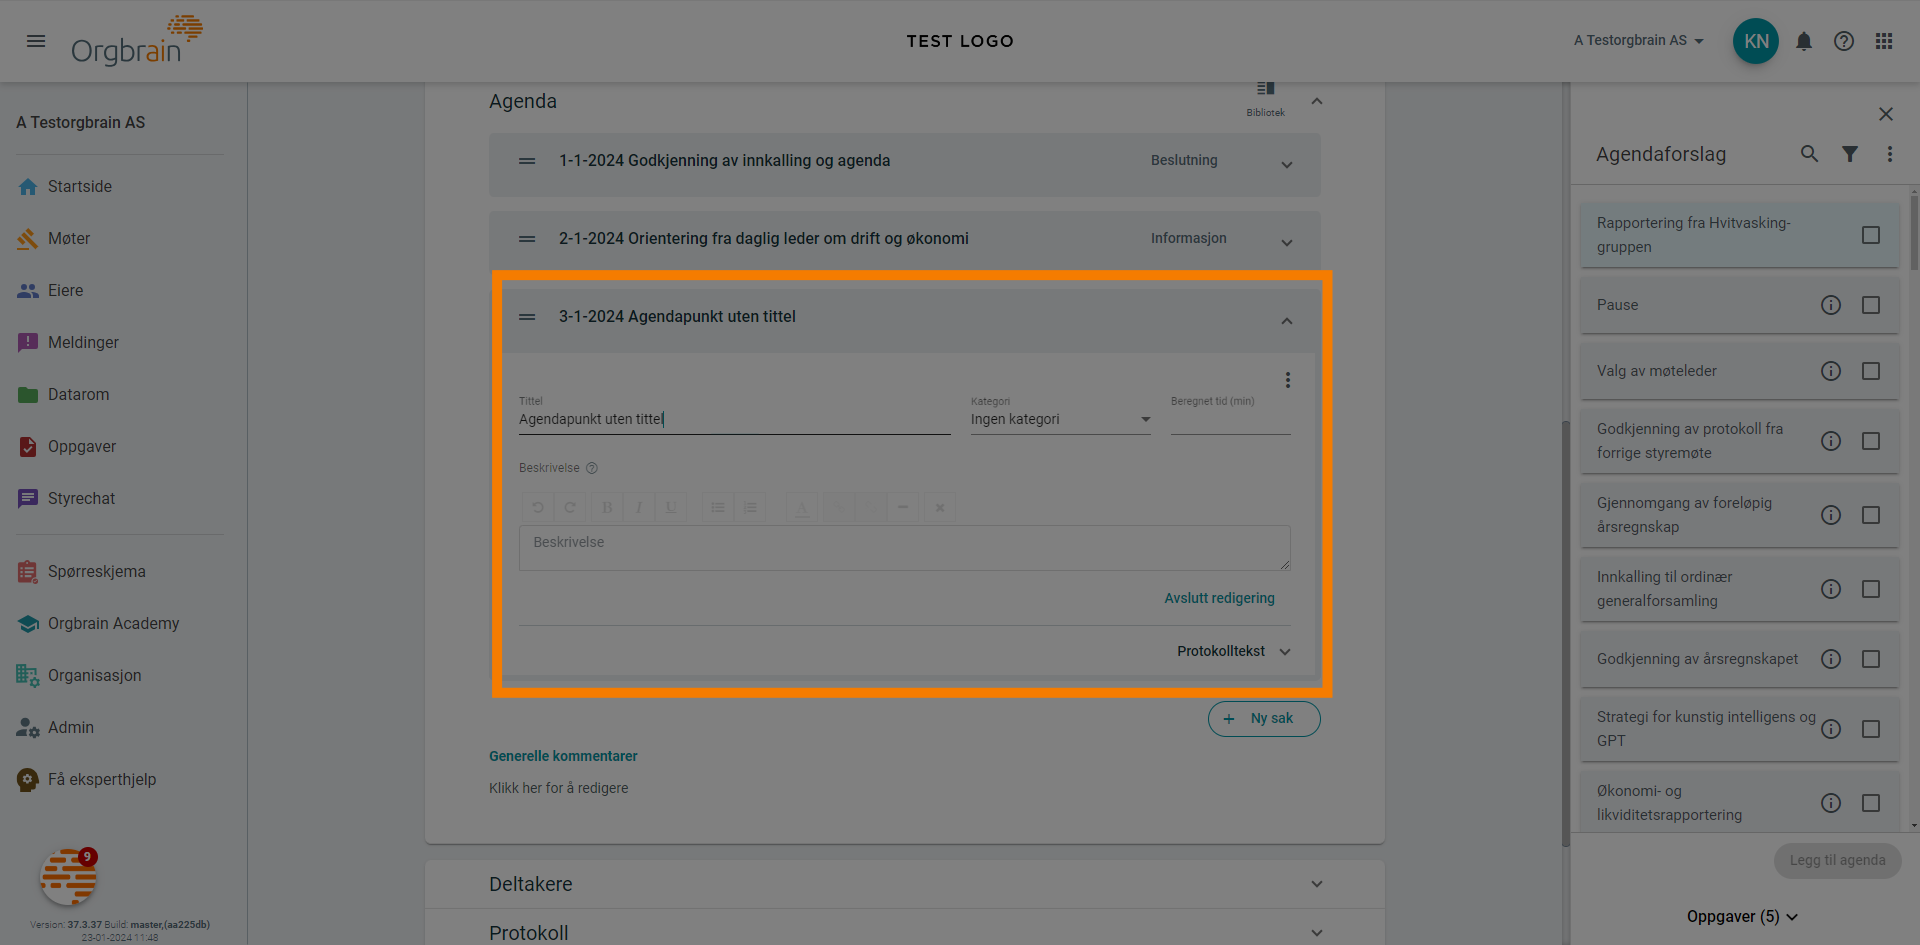This screenshot has width=1920, height=945.
Task: Open the notifications bell
Action: 1804,41
